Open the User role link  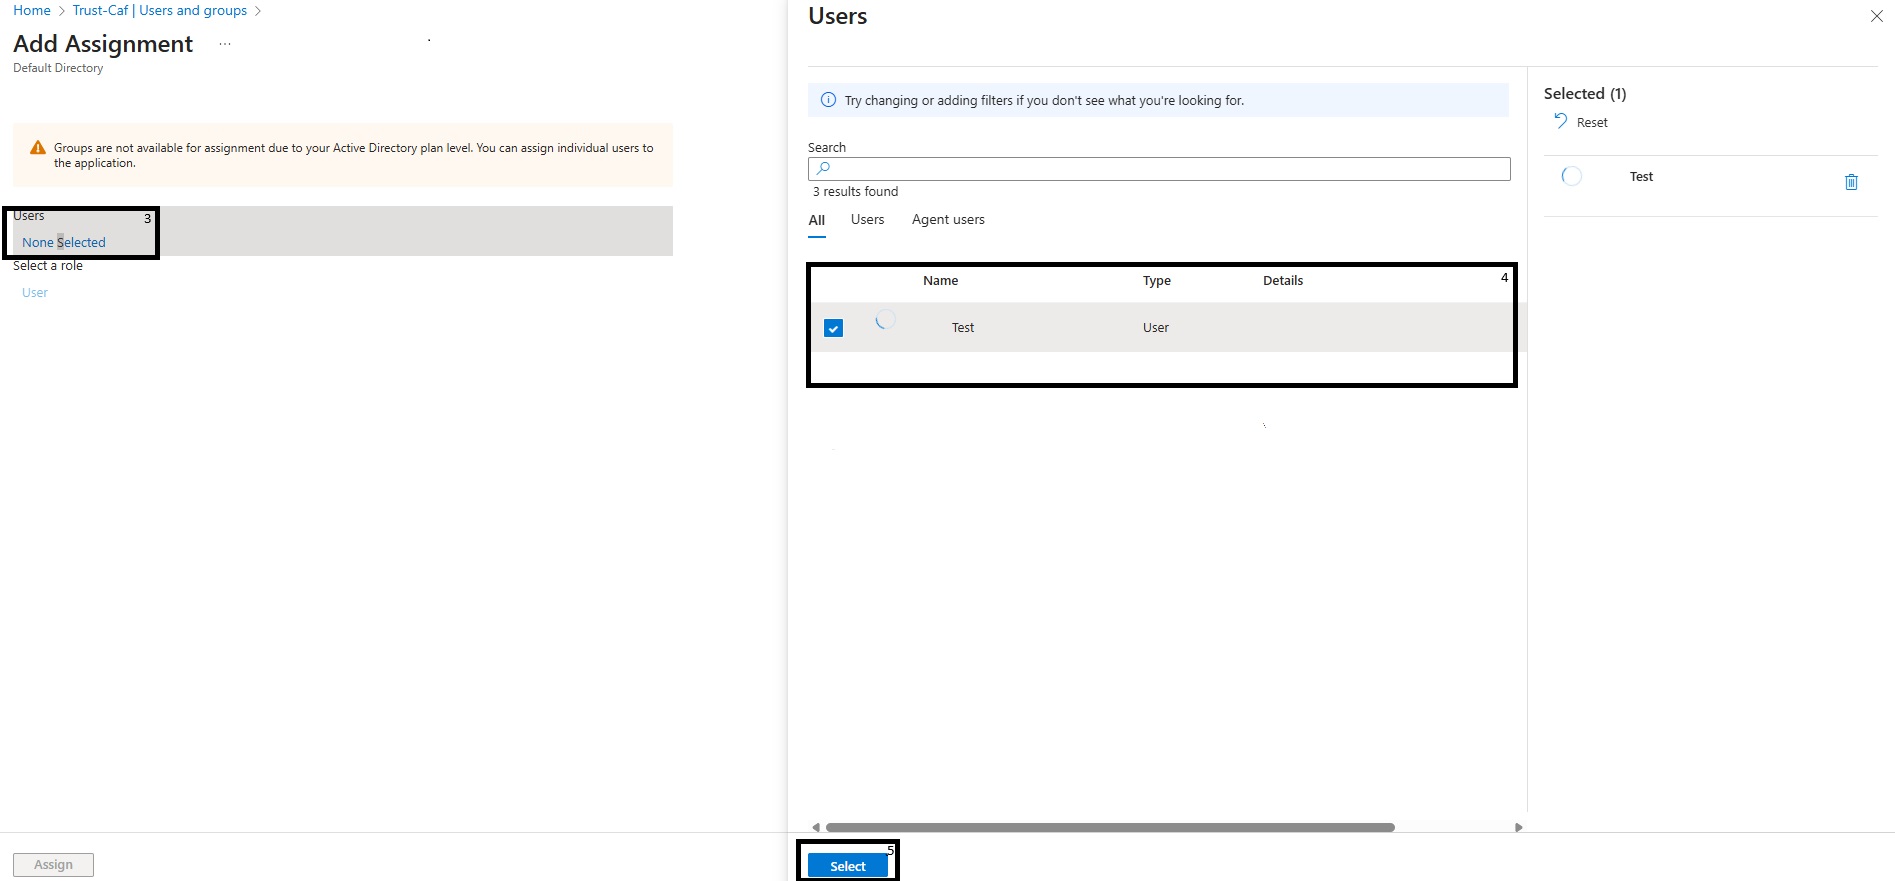tap(35, 293)
